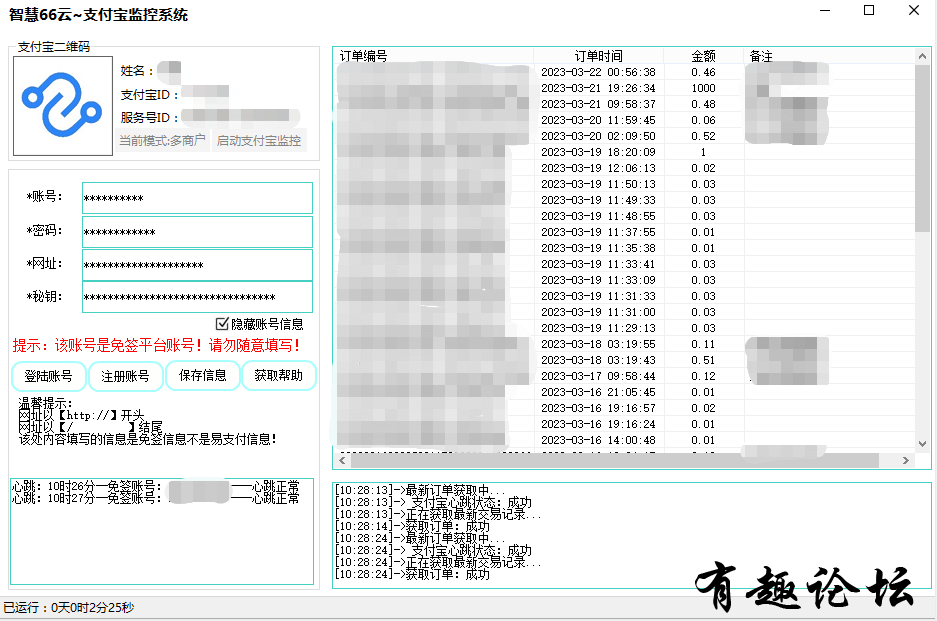Sort by 订单时间 column header

(x=598, y=56)
